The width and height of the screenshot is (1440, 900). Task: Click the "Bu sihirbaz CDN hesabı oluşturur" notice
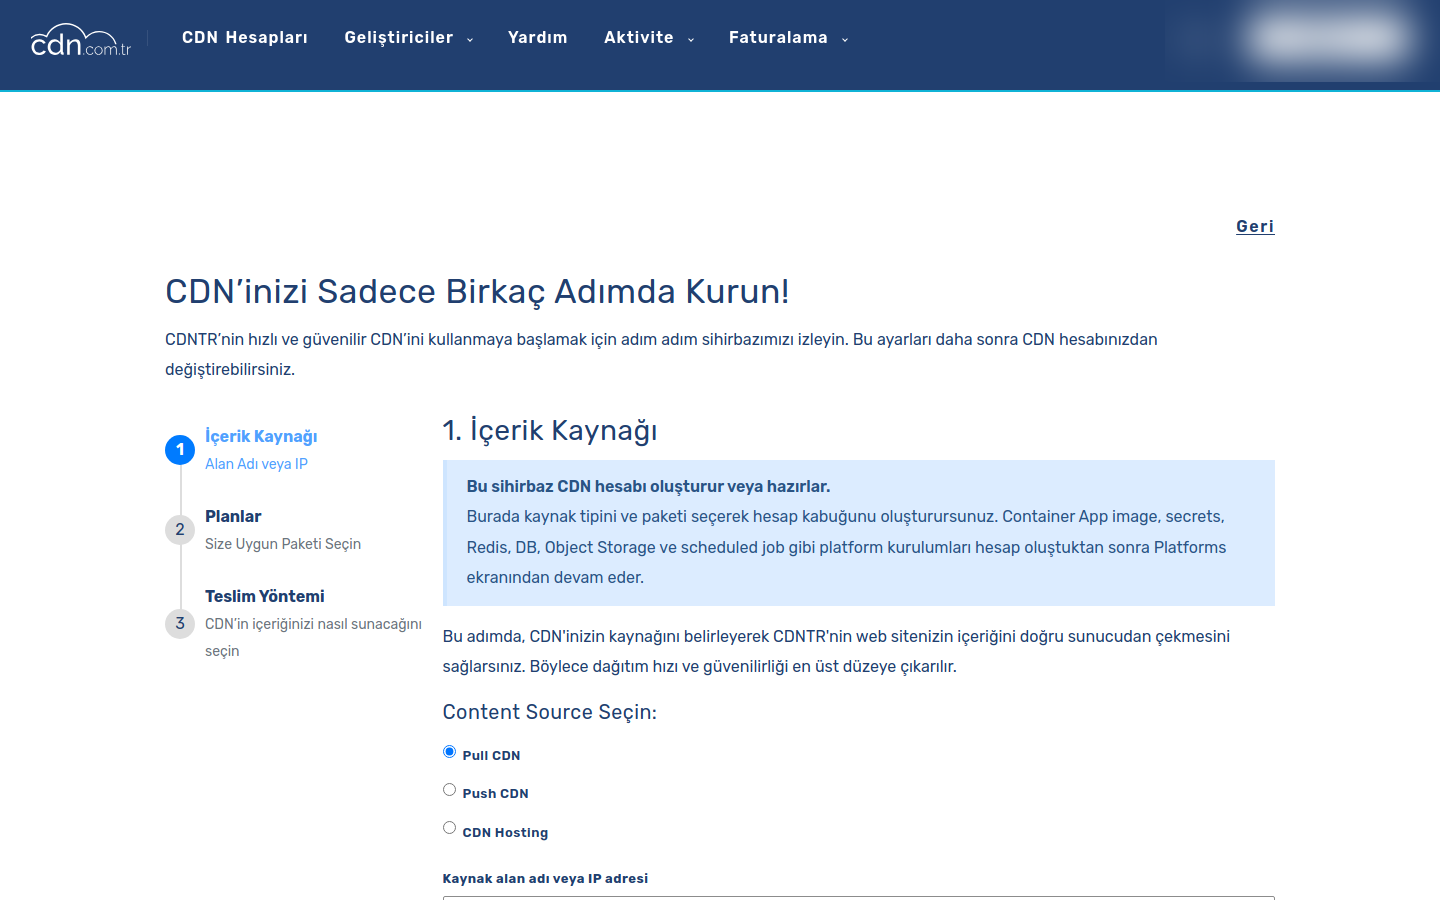pos(859,533)
